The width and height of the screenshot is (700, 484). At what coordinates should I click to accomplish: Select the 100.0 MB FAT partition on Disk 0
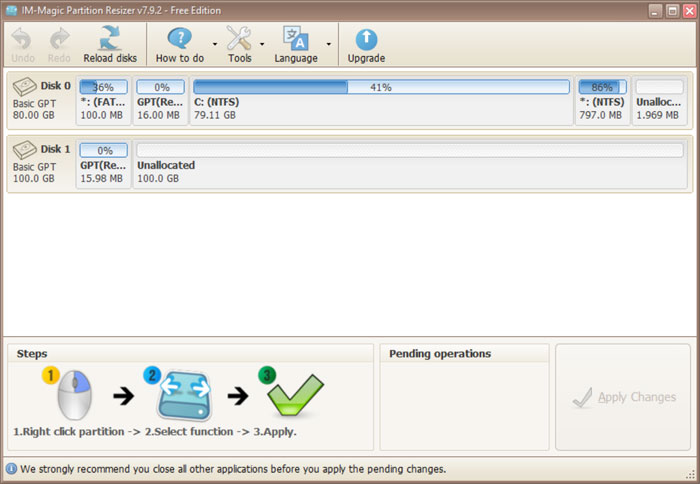coord(104,100)
